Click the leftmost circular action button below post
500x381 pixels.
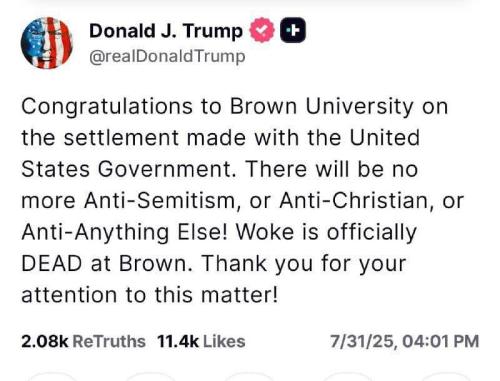(52, 377)
